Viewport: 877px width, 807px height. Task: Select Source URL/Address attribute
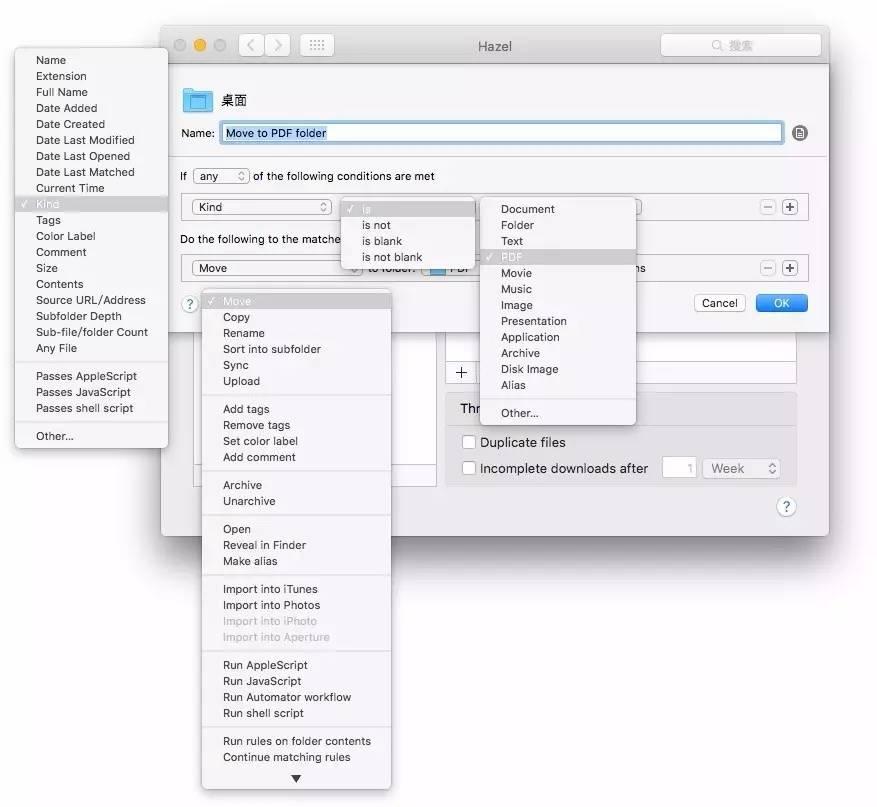[91, 300]
